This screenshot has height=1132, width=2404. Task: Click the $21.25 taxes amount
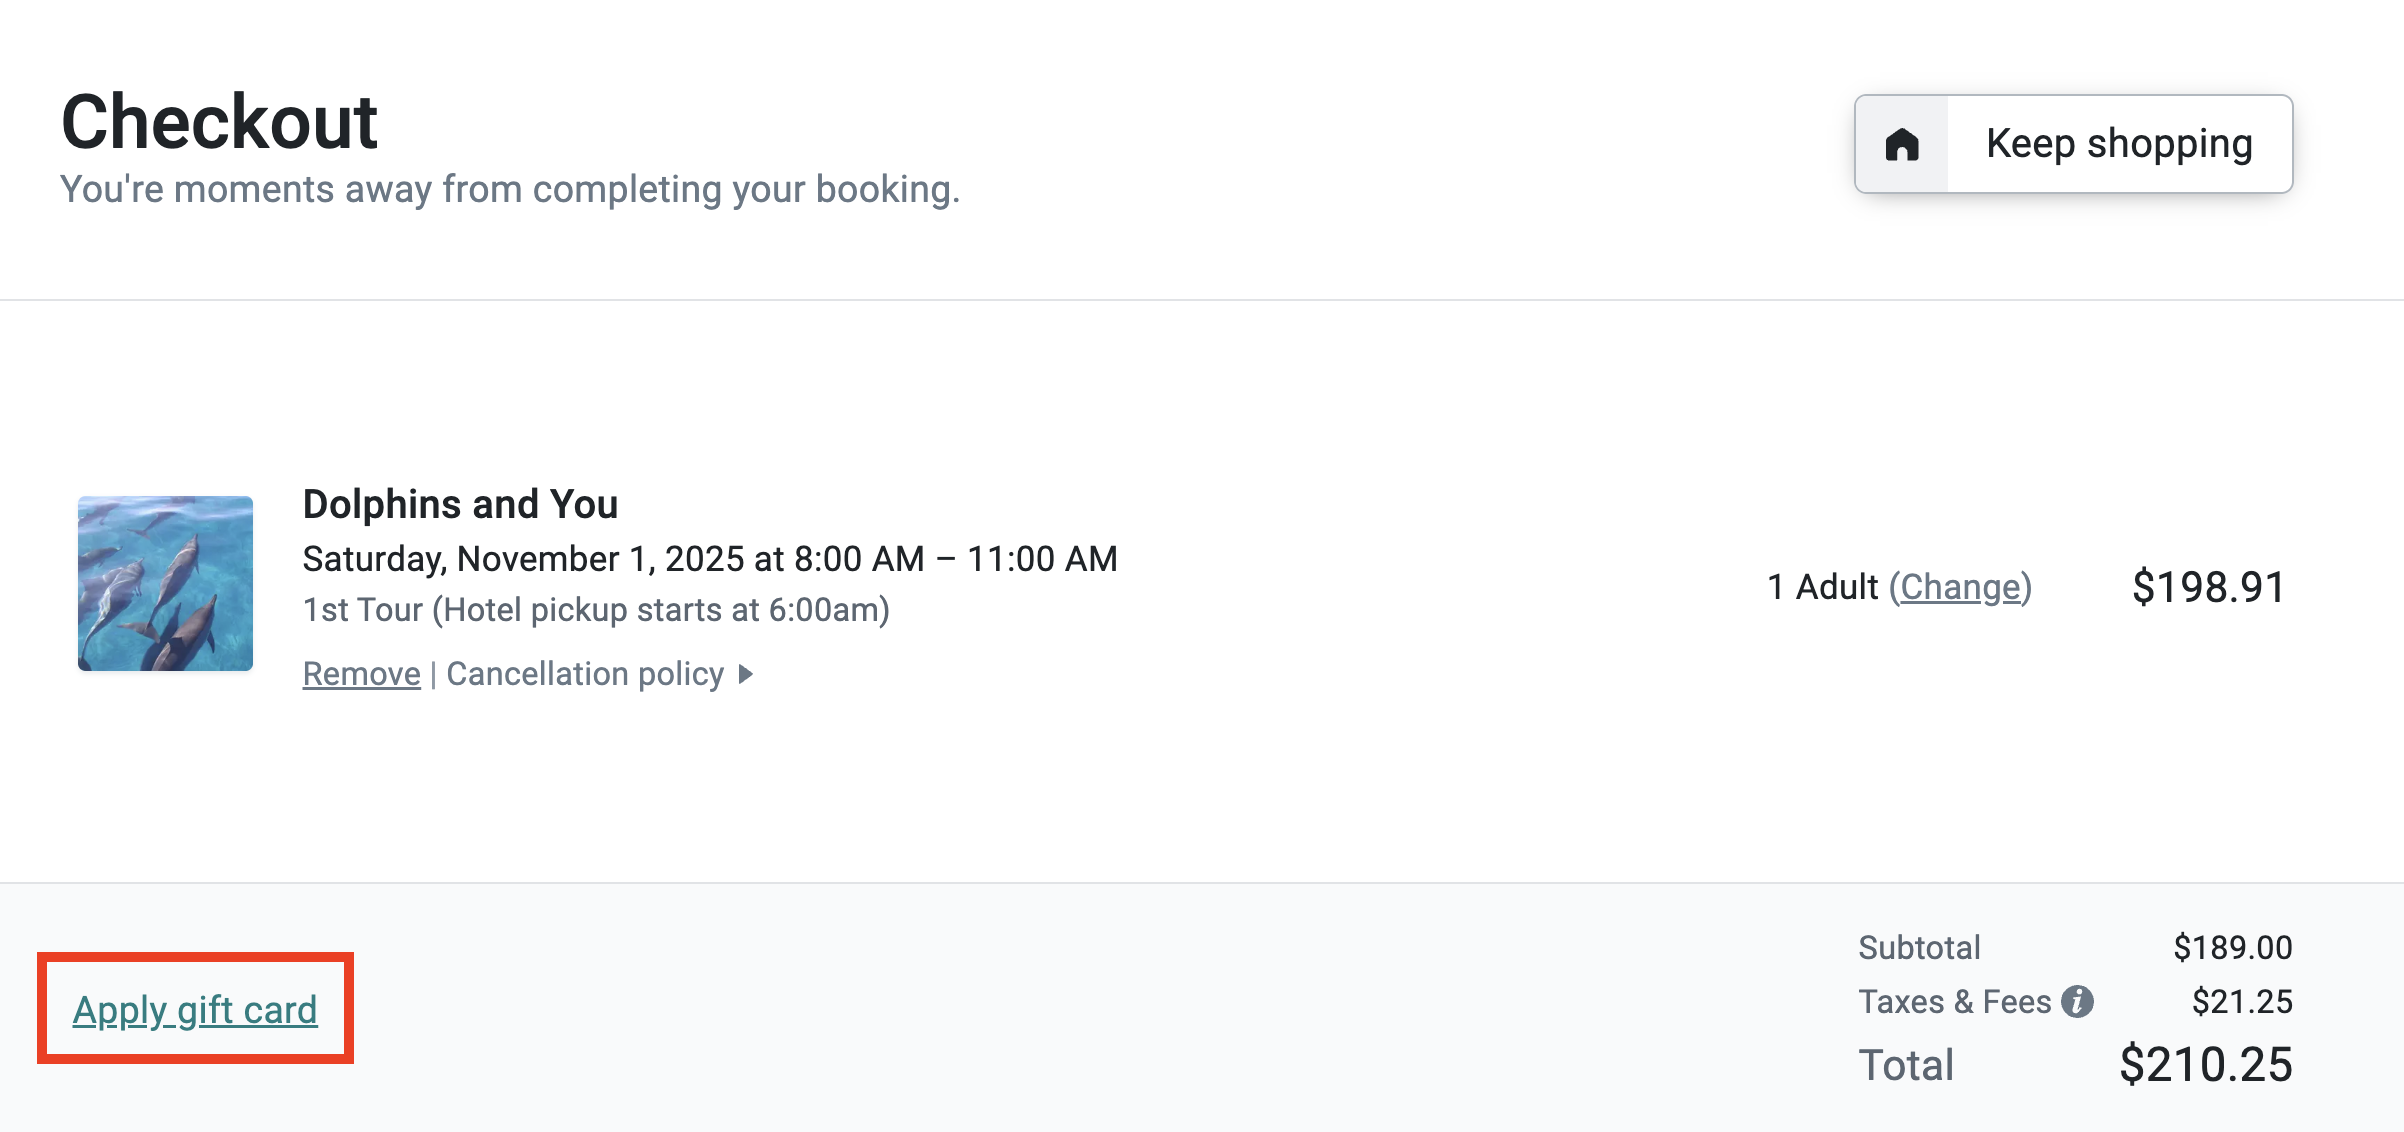(x=2241, y=1001)
